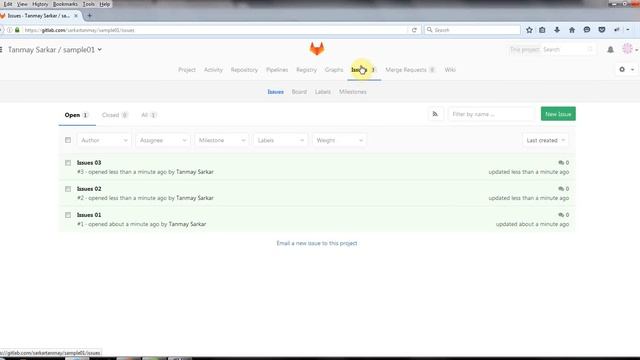The height and width of the screenshot is (360, 640).
Task: Click the New Issue button
Action: click(558, 114)
